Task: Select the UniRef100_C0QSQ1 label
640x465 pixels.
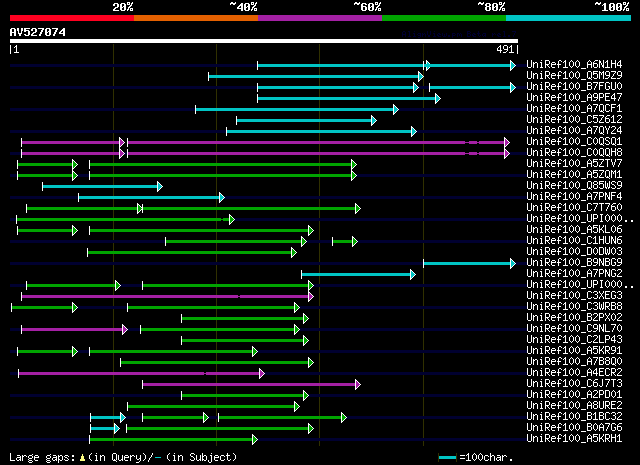Action: [574, 142]
